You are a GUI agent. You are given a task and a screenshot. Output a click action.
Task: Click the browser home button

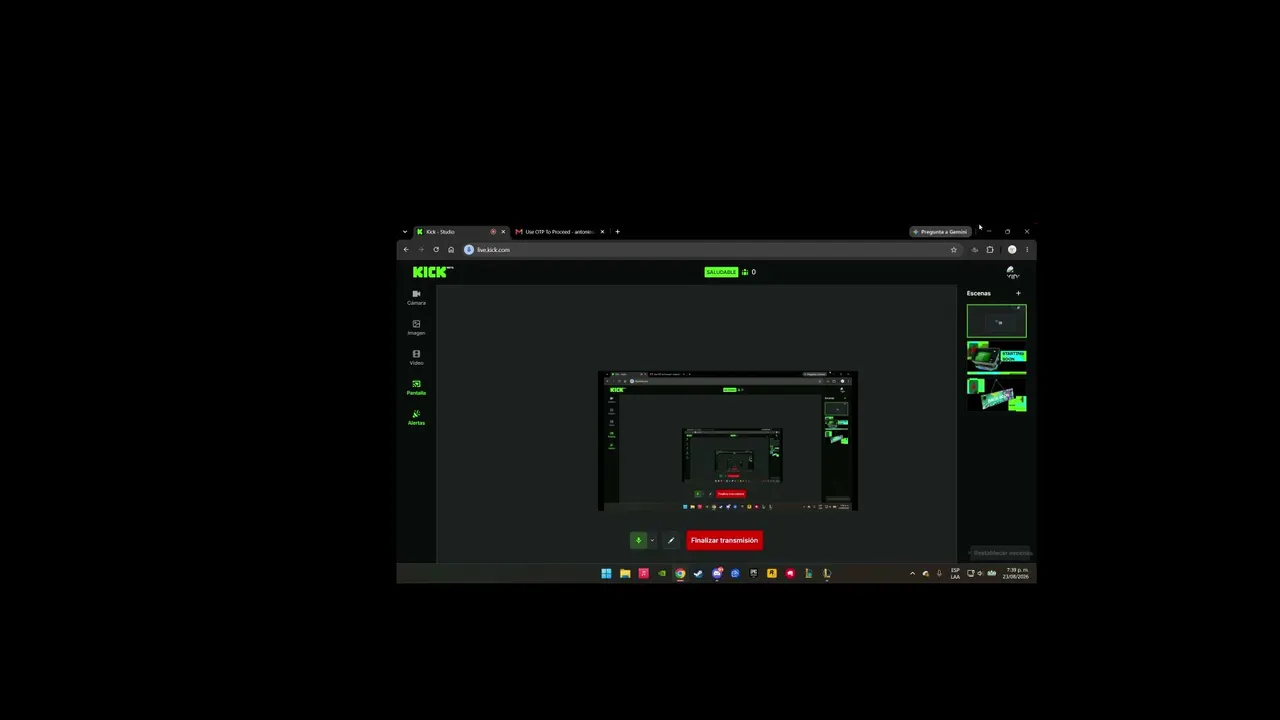(x=451, y=250)
